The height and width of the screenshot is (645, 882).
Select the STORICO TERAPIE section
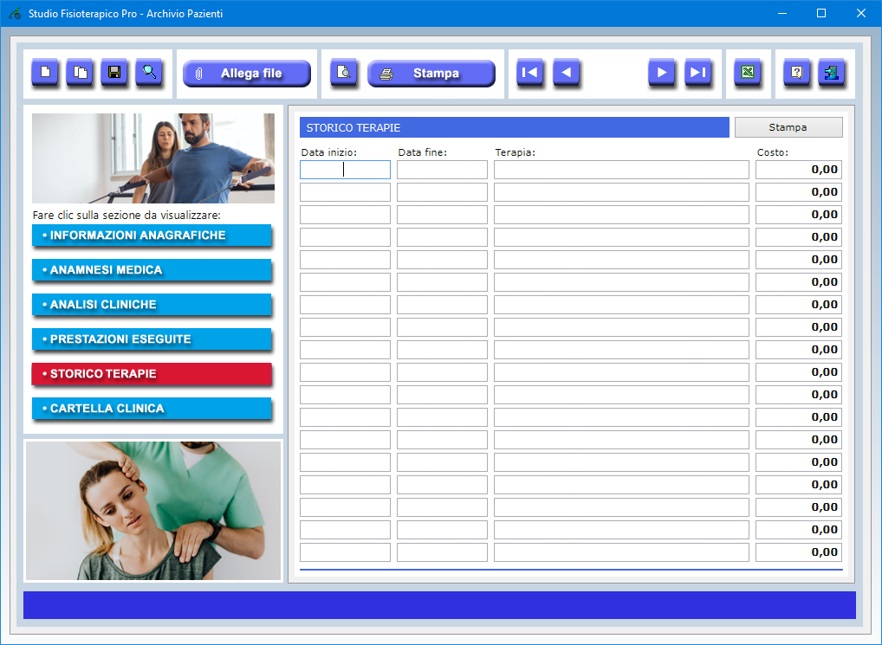[152, 374]
